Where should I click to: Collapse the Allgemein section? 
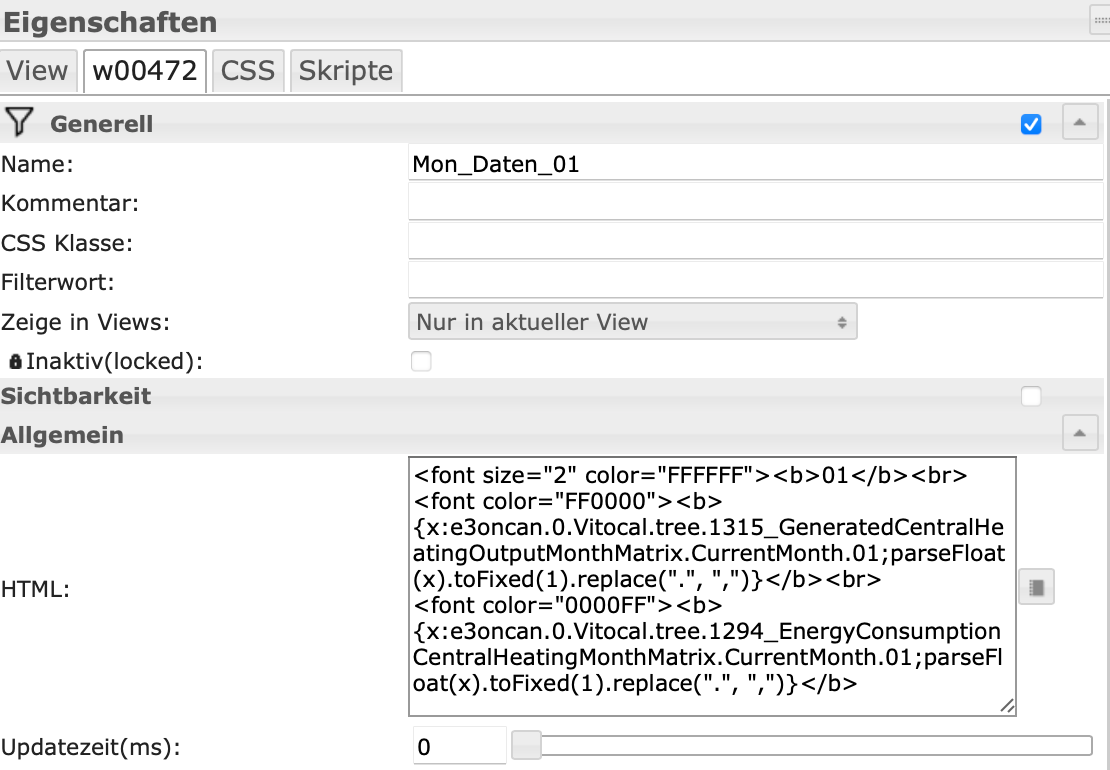point(1079,435)
